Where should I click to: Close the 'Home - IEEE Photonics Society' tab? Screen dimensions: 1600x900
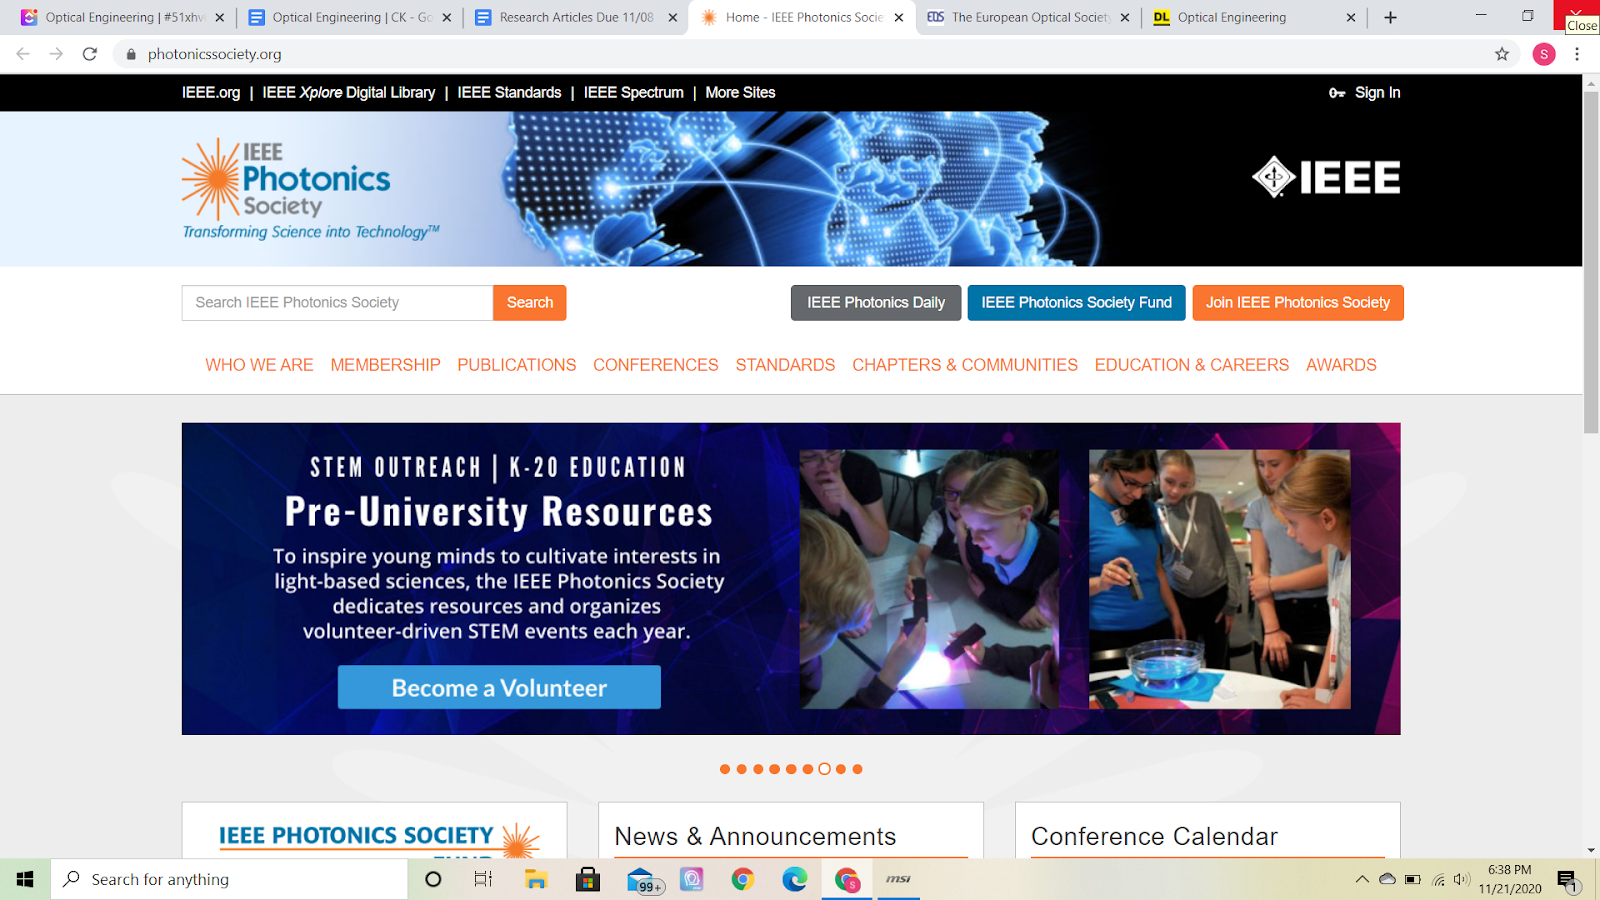pyautogui.click(x=899, y=17)
